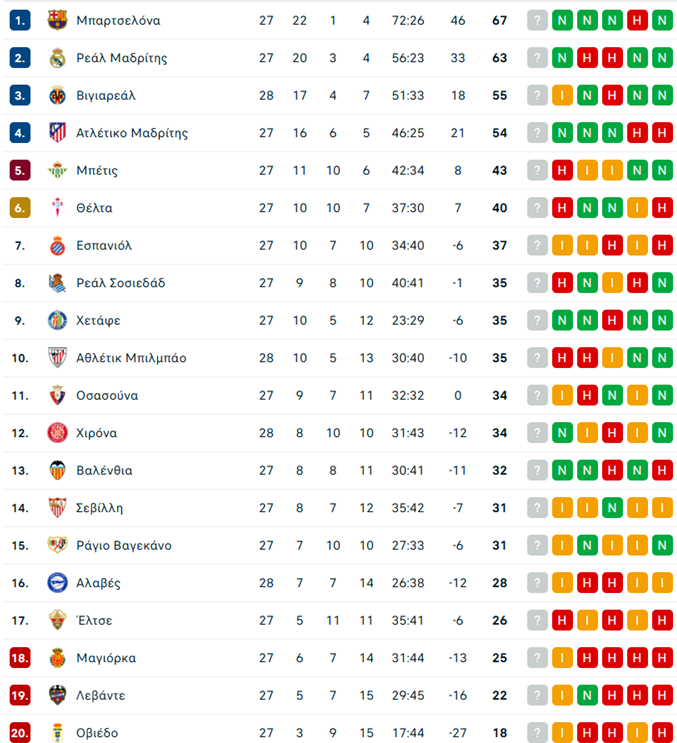Image resolution: width=677 pixels, height=743 pixels.
Task: Click the Barcelona club crest icon
Action: [x=57, y=20]
